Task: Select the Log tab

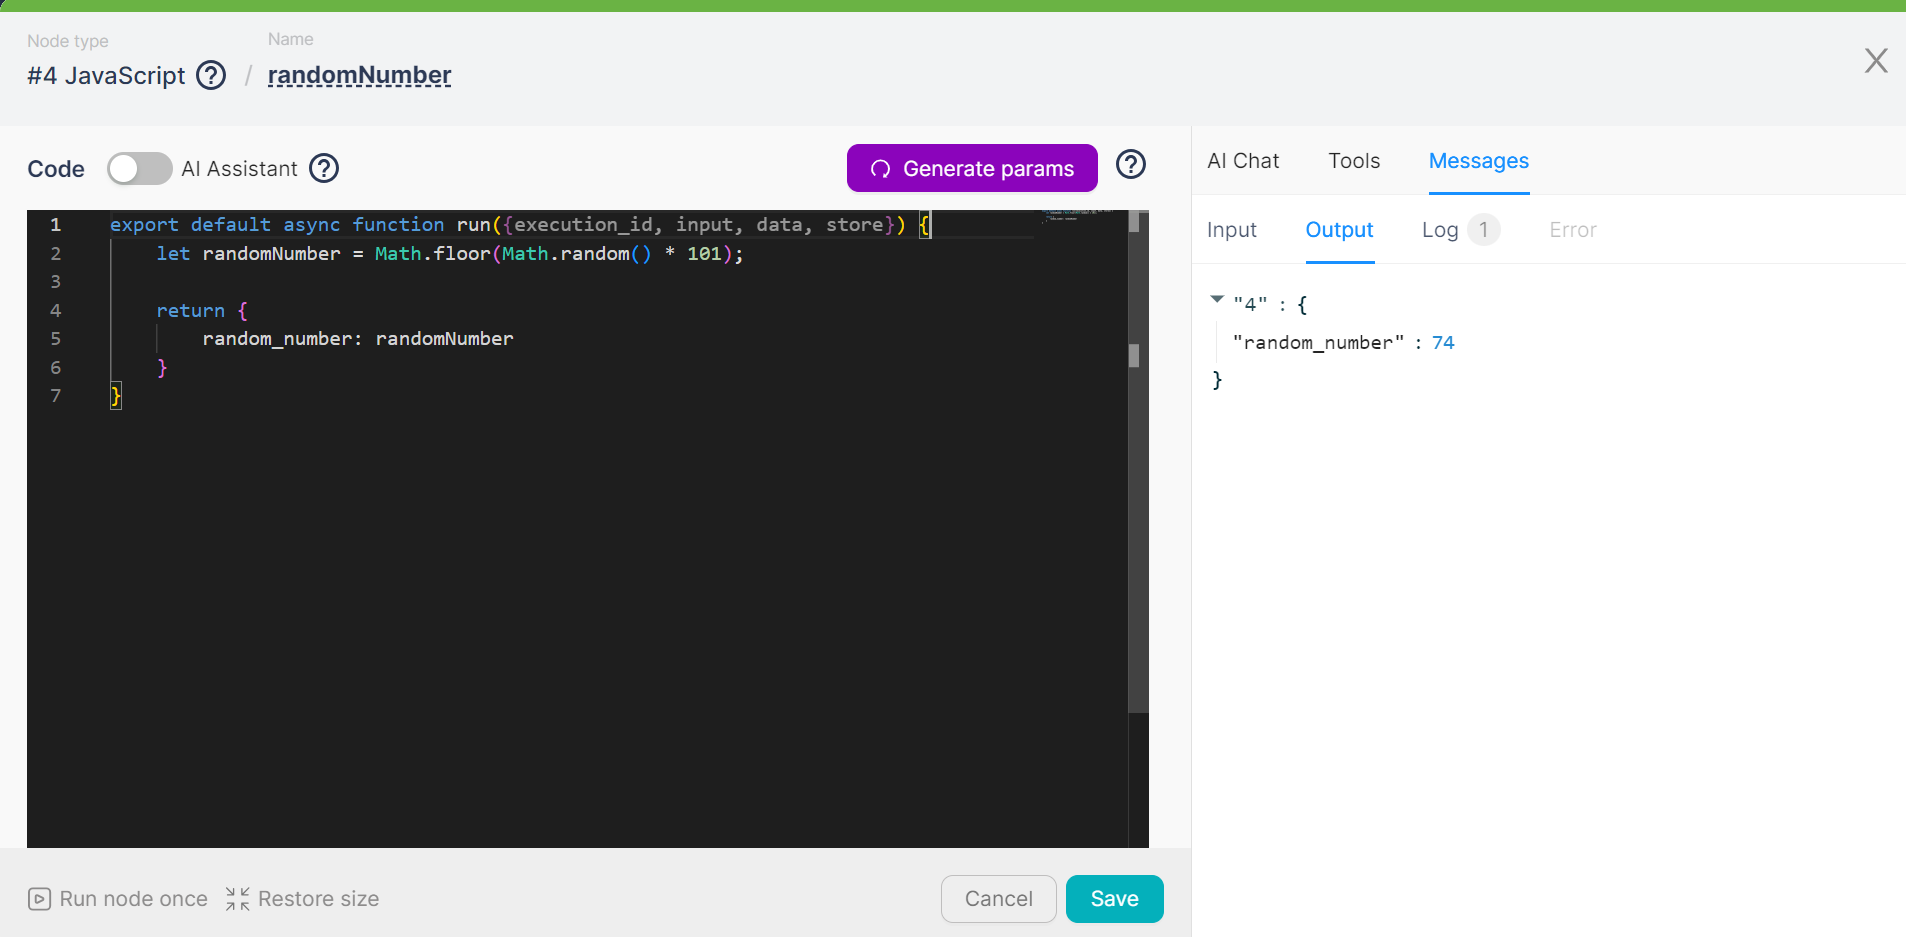Action: 1441,229
